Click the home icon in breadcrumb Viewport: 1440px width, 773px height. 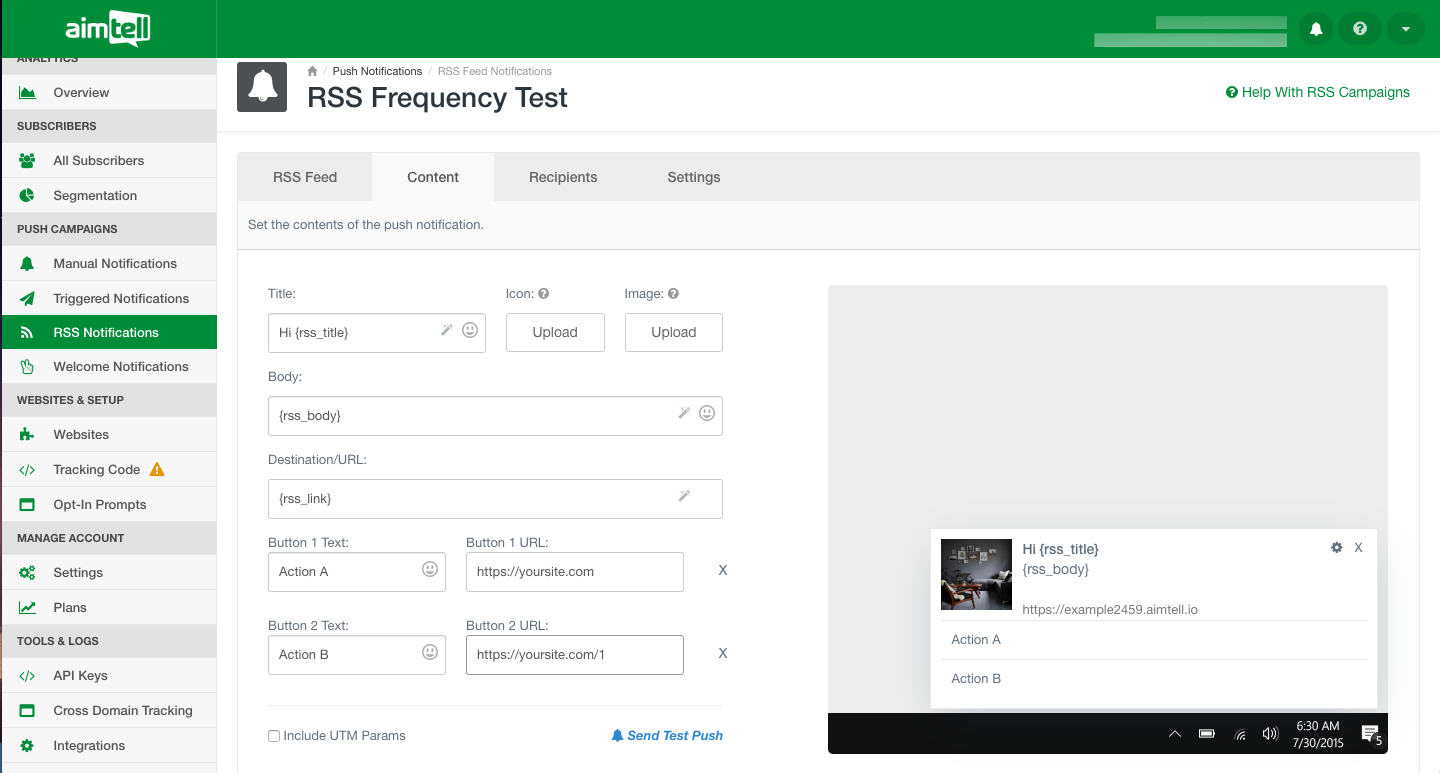pos(312,71)
